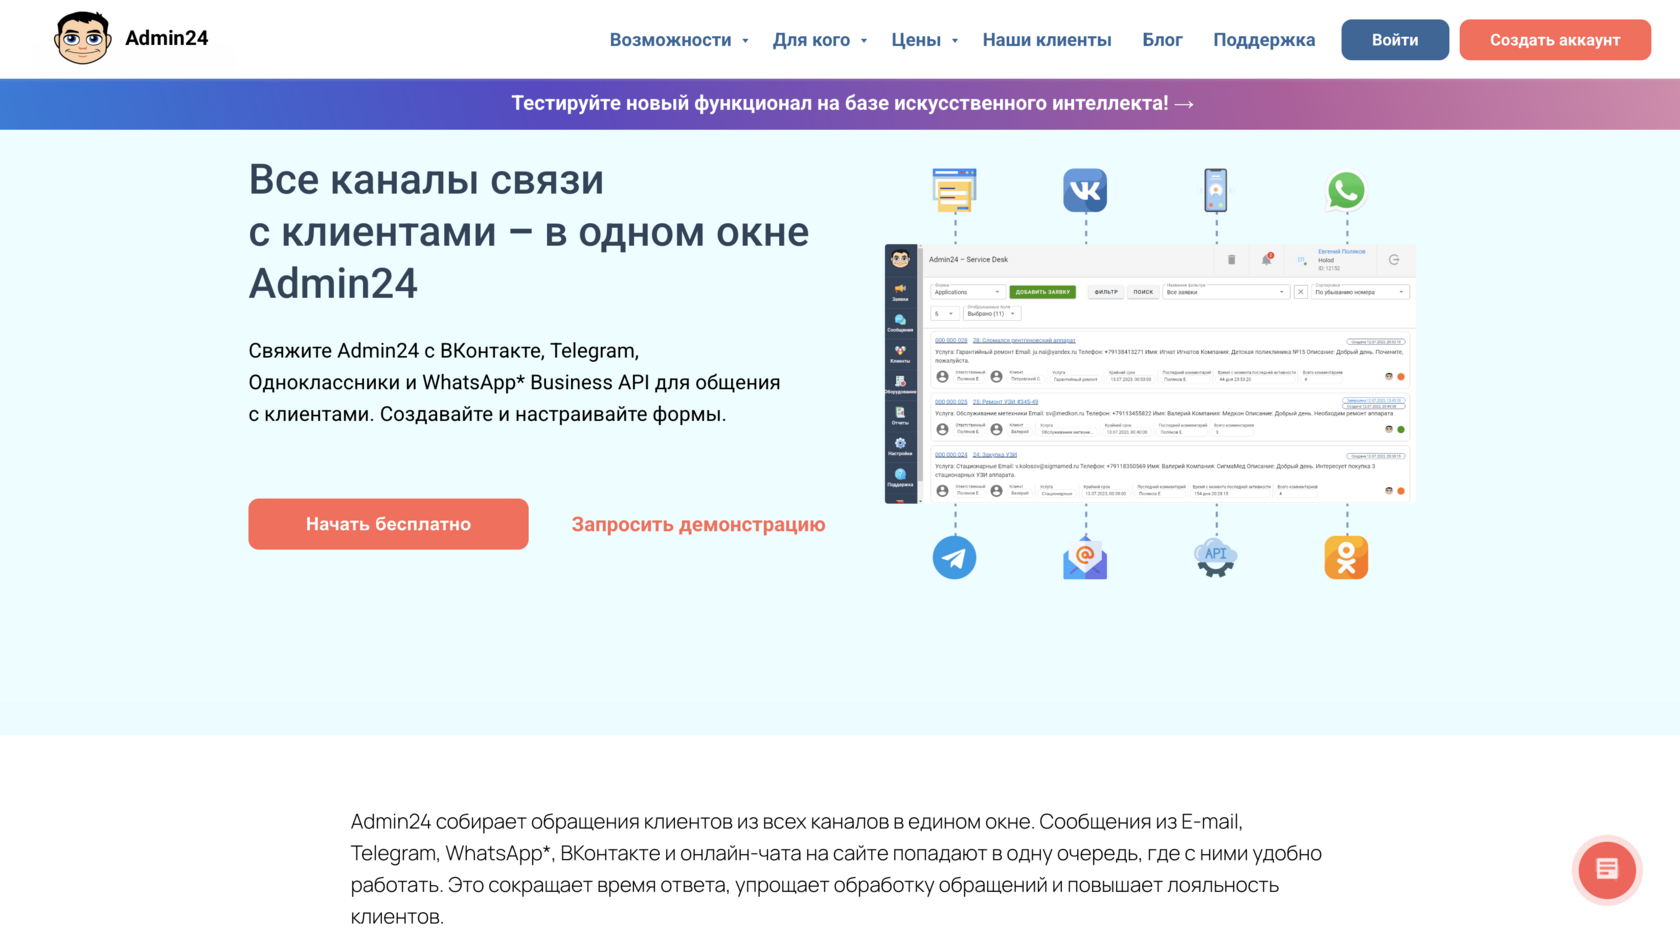Navigate to Поддержка
This screenshot has height=945, width=1680.
pyautogui.click(x=1264, y=40)
